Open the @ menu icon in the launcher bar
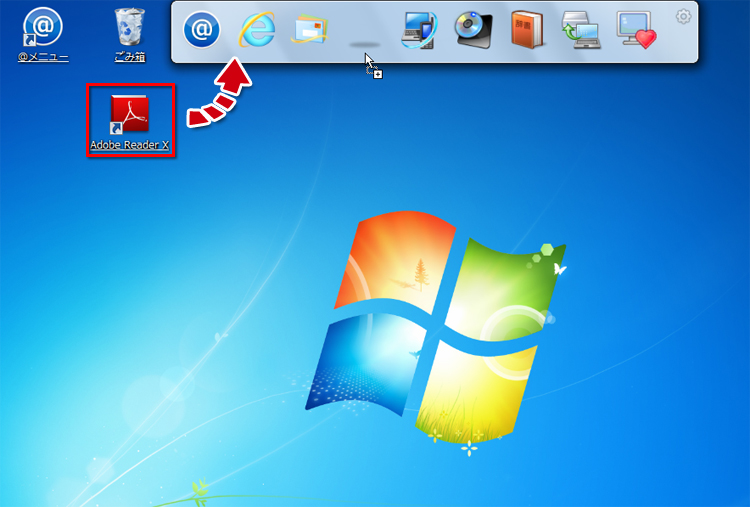This screenshot has height=507, width=750. [201, 30]
